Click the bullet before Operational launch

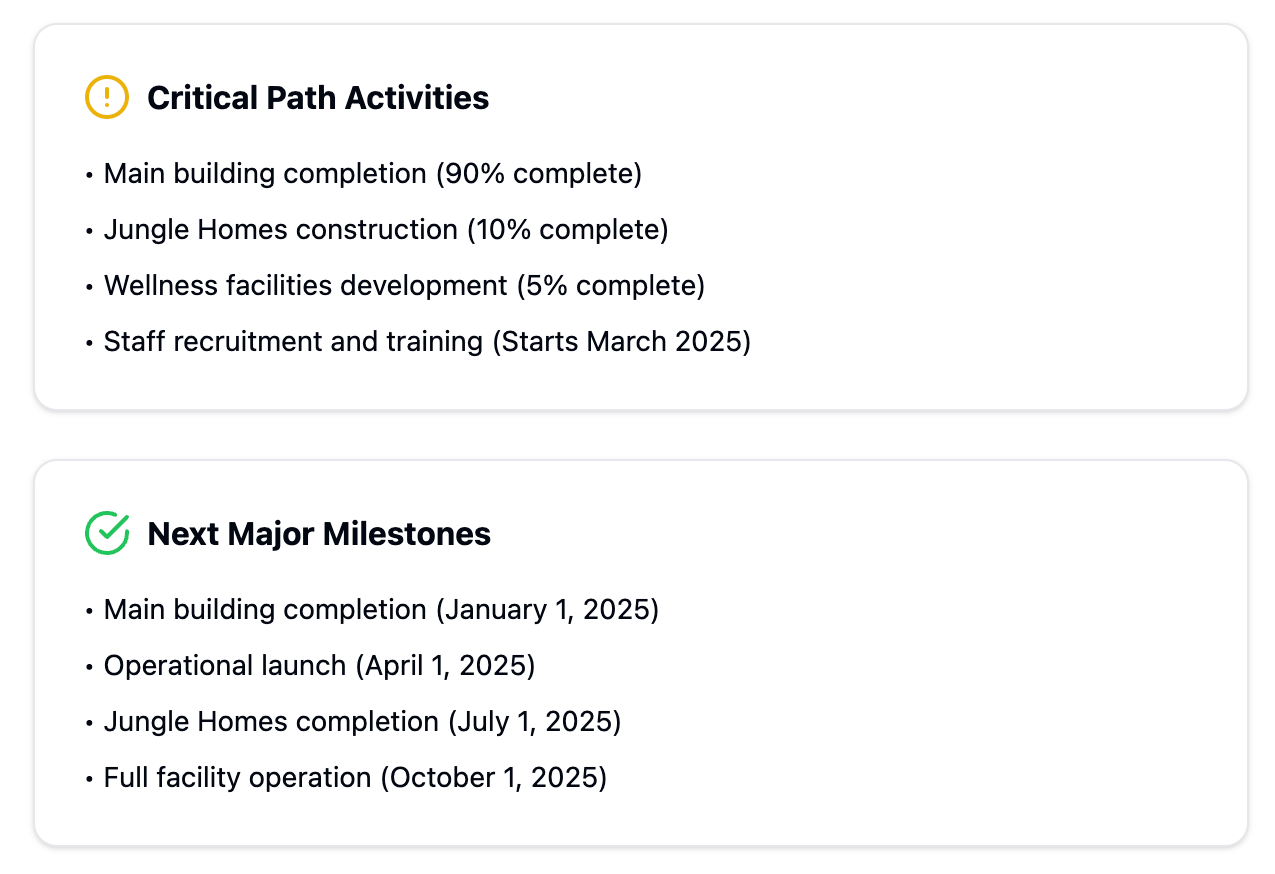coord(89,668)
